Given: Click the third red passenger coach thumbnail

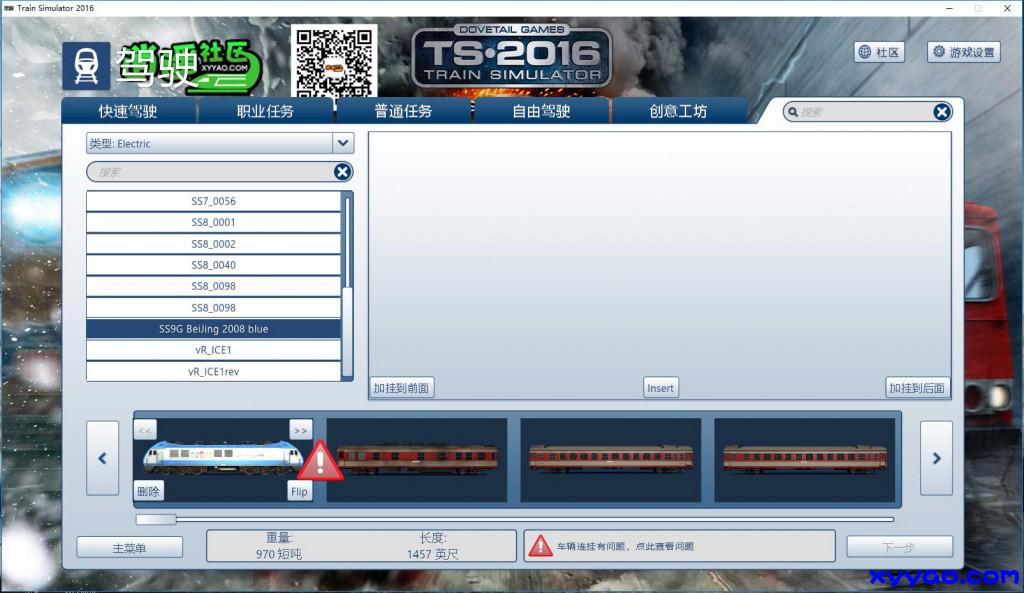Looking at the screenshot, I should (x=804, y=460).
